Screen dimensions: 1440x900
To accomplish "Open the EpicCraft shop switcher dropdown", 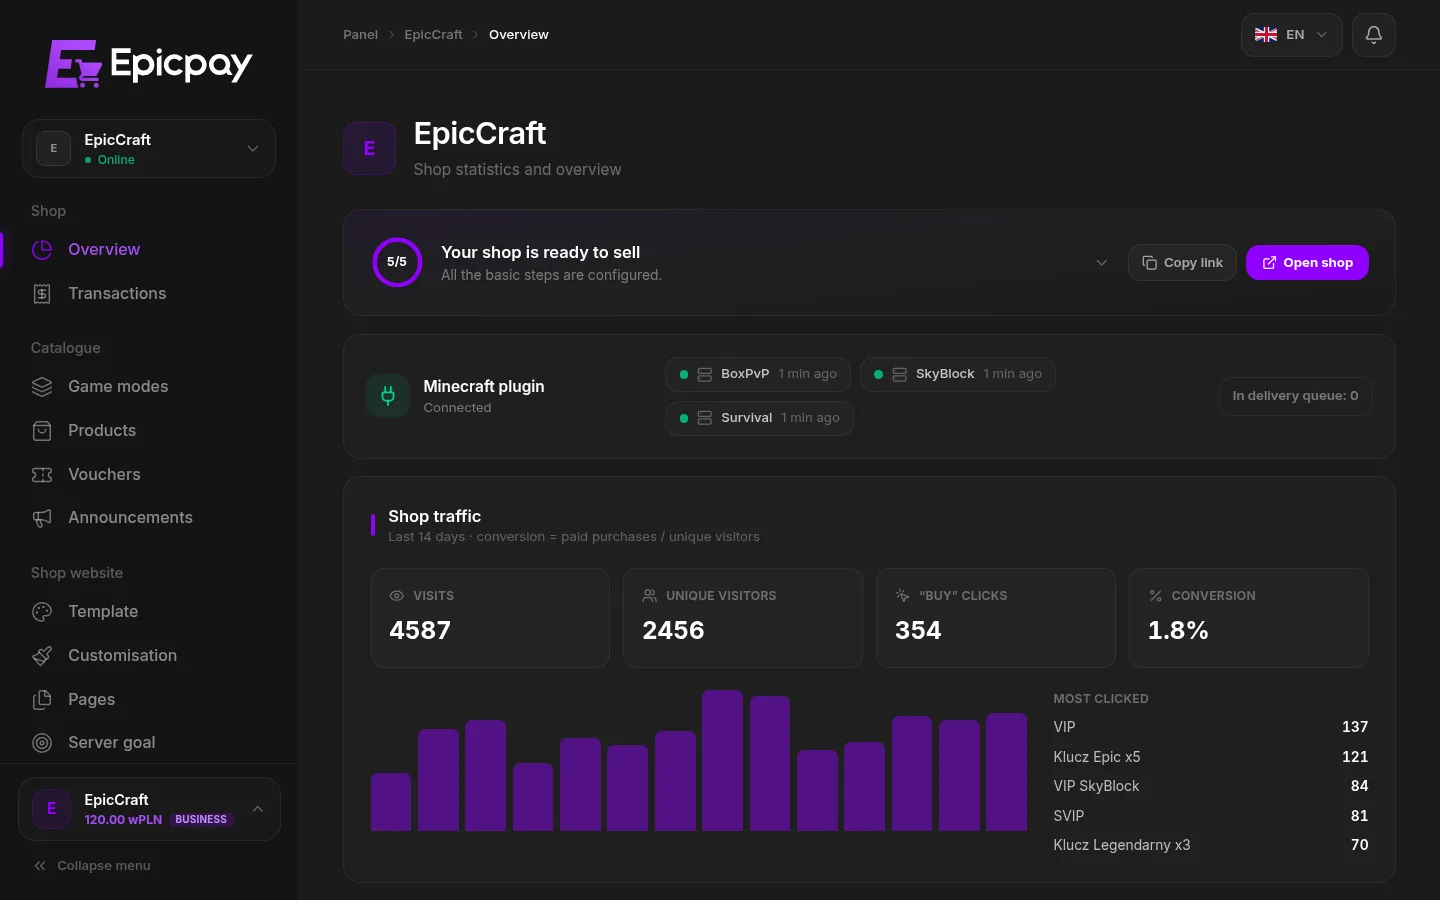I will coord(149,149).
